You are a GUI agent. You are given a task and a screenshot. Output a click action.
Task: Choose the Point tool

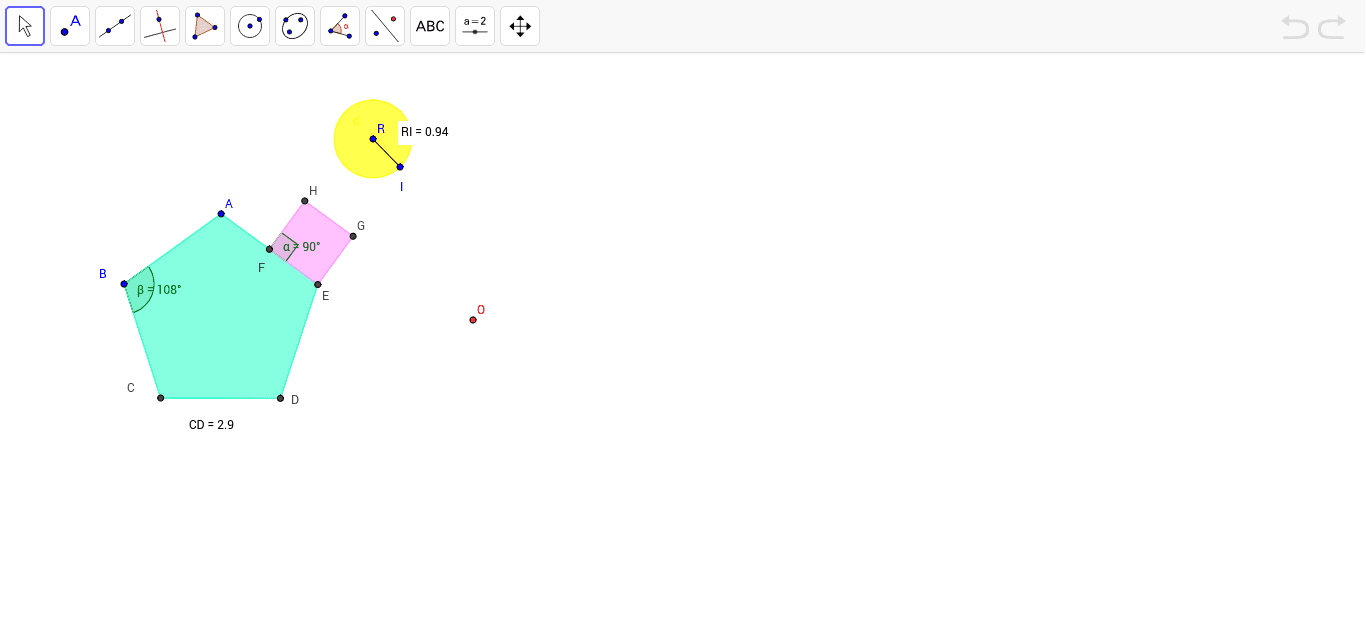(x=70, y=26)
